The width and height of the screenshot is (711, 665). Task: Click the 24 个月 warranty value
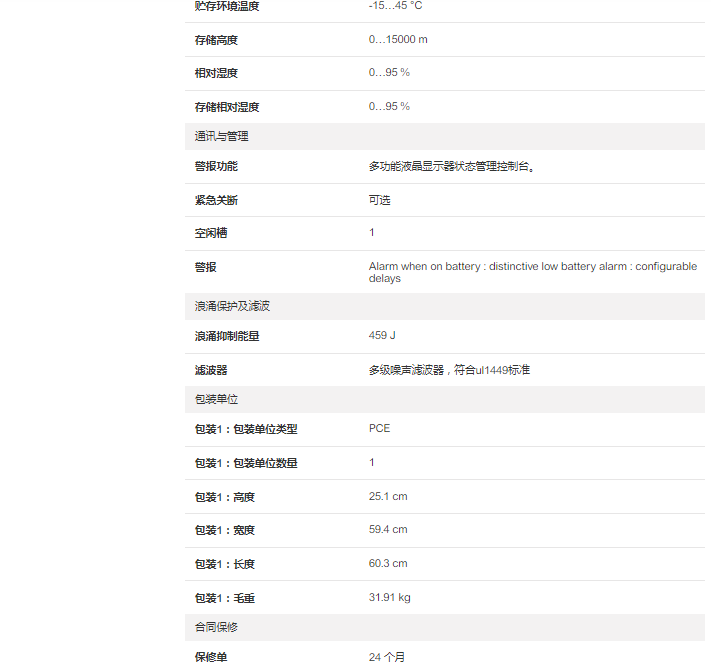coord(387,657)
